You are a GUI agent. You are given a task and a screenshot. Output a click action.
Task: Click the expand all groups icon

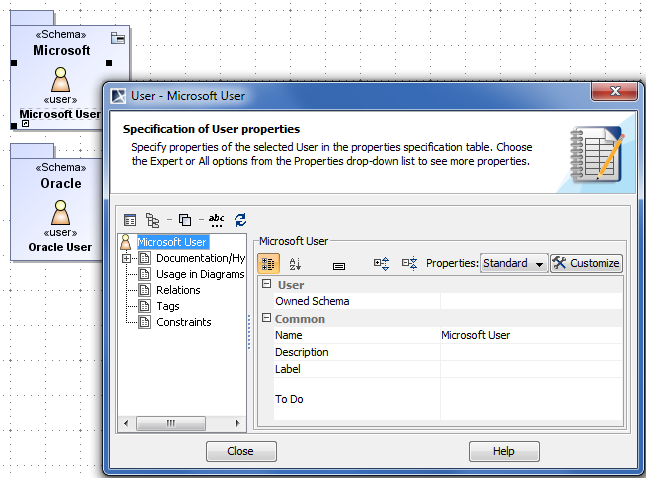click(382, 264)
